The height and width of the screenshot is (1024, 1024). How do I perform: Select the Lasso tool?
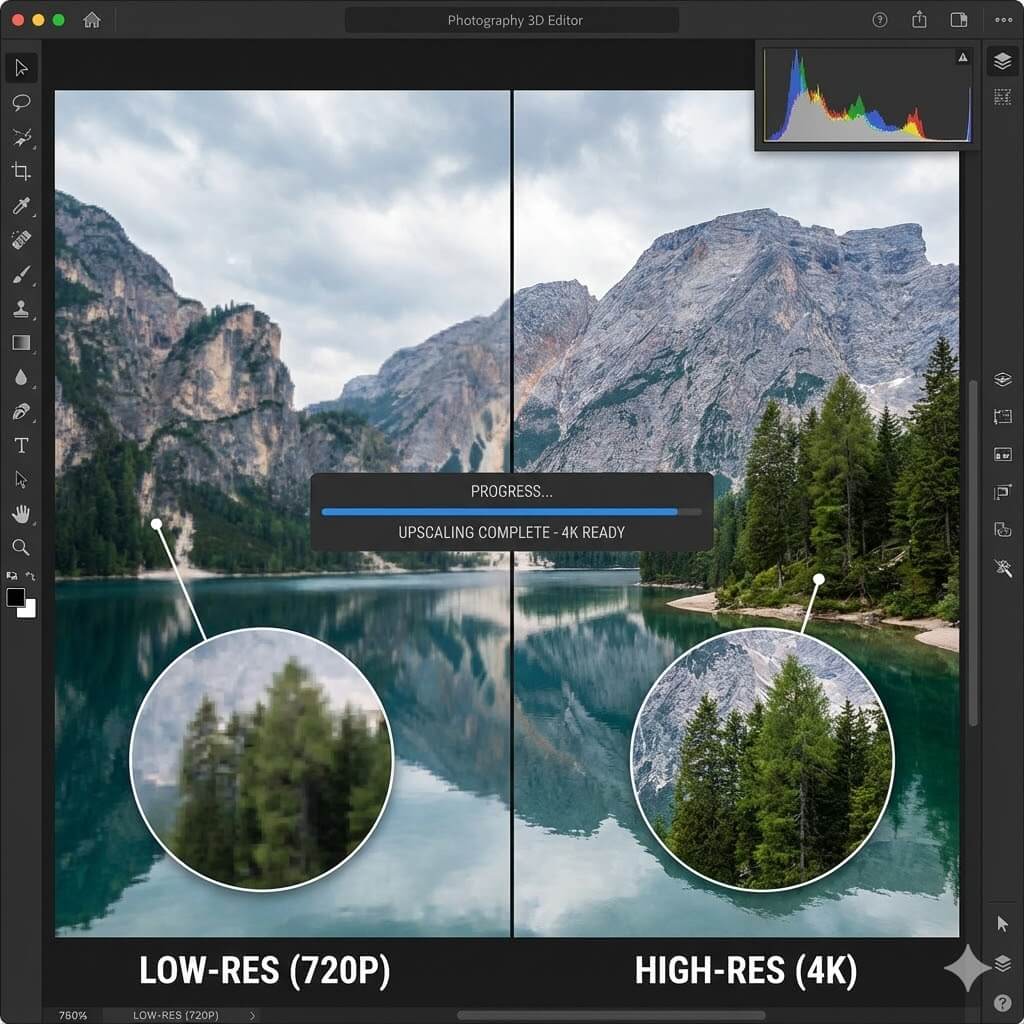click(21, 102)
